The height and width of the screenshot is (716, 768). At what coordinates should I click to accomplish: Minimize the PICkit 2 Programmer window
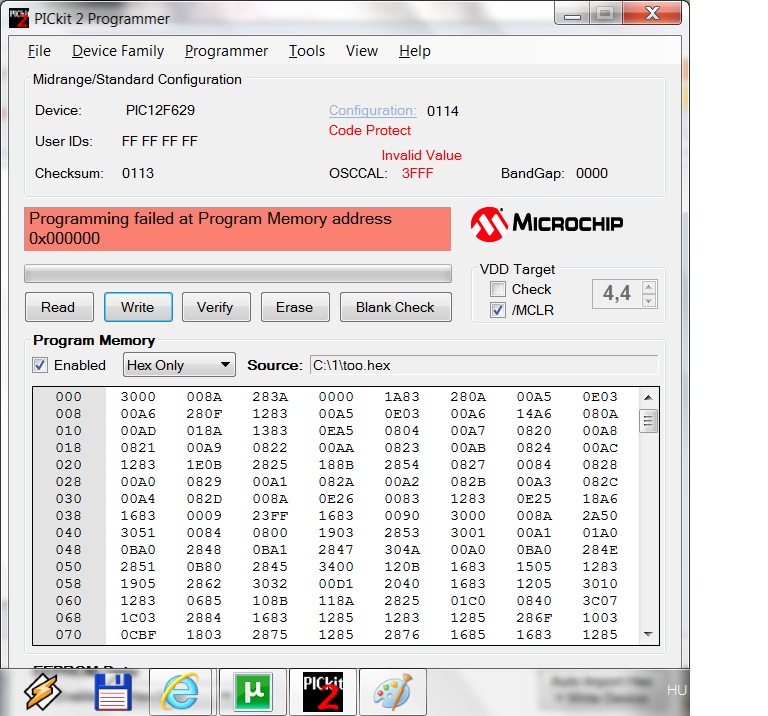click(572, 15)
